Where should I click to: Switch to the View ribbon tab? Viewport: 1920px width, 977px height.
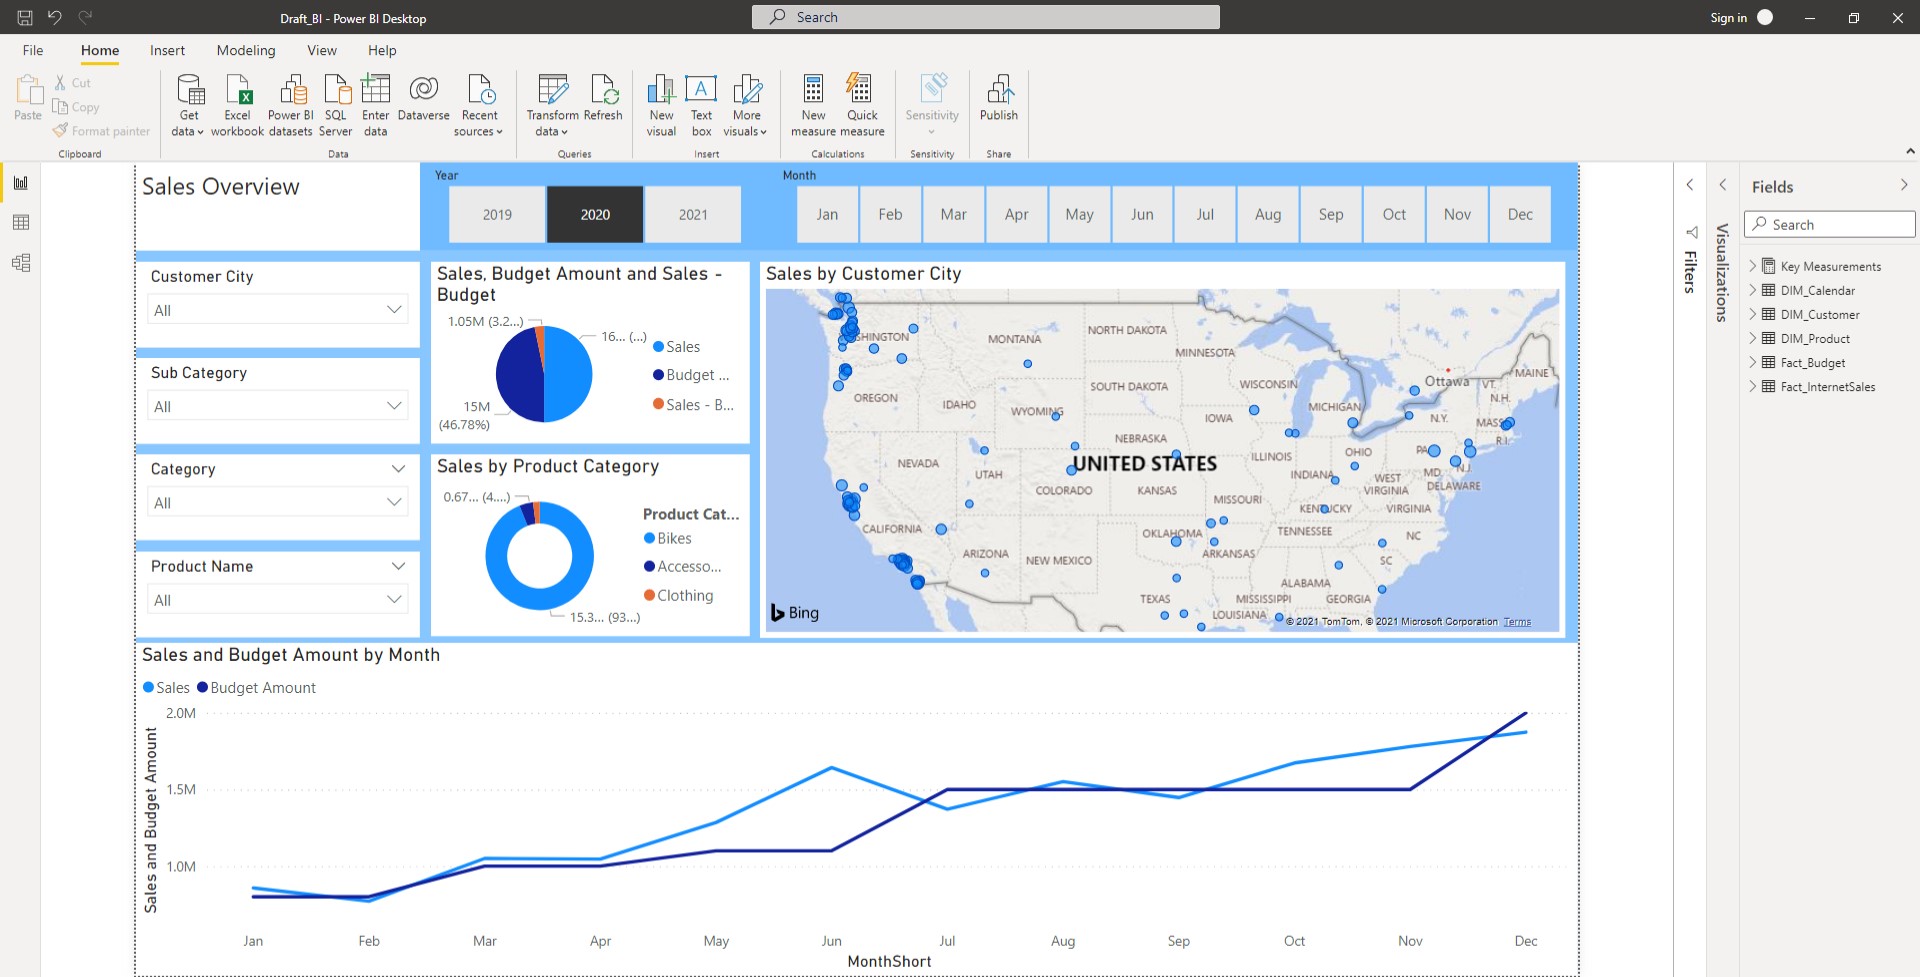click(322, 50)
